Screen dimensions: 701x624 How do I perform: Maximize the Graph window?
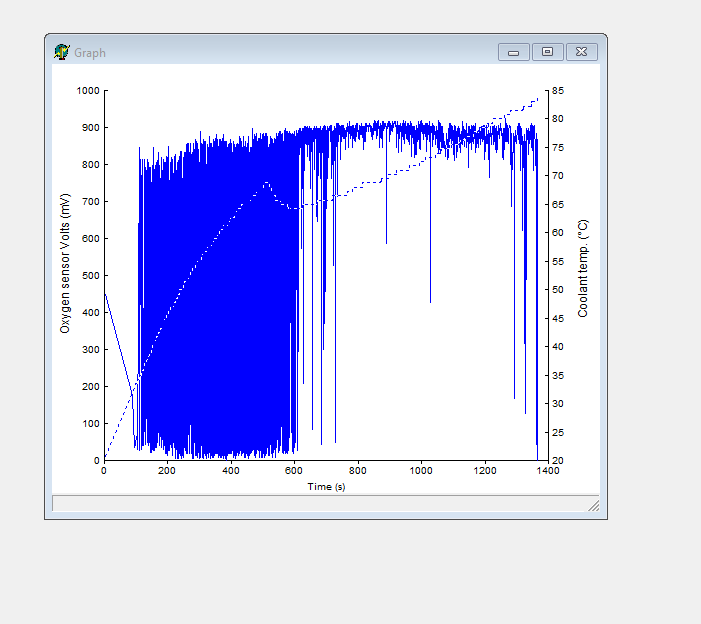(547, 52)
